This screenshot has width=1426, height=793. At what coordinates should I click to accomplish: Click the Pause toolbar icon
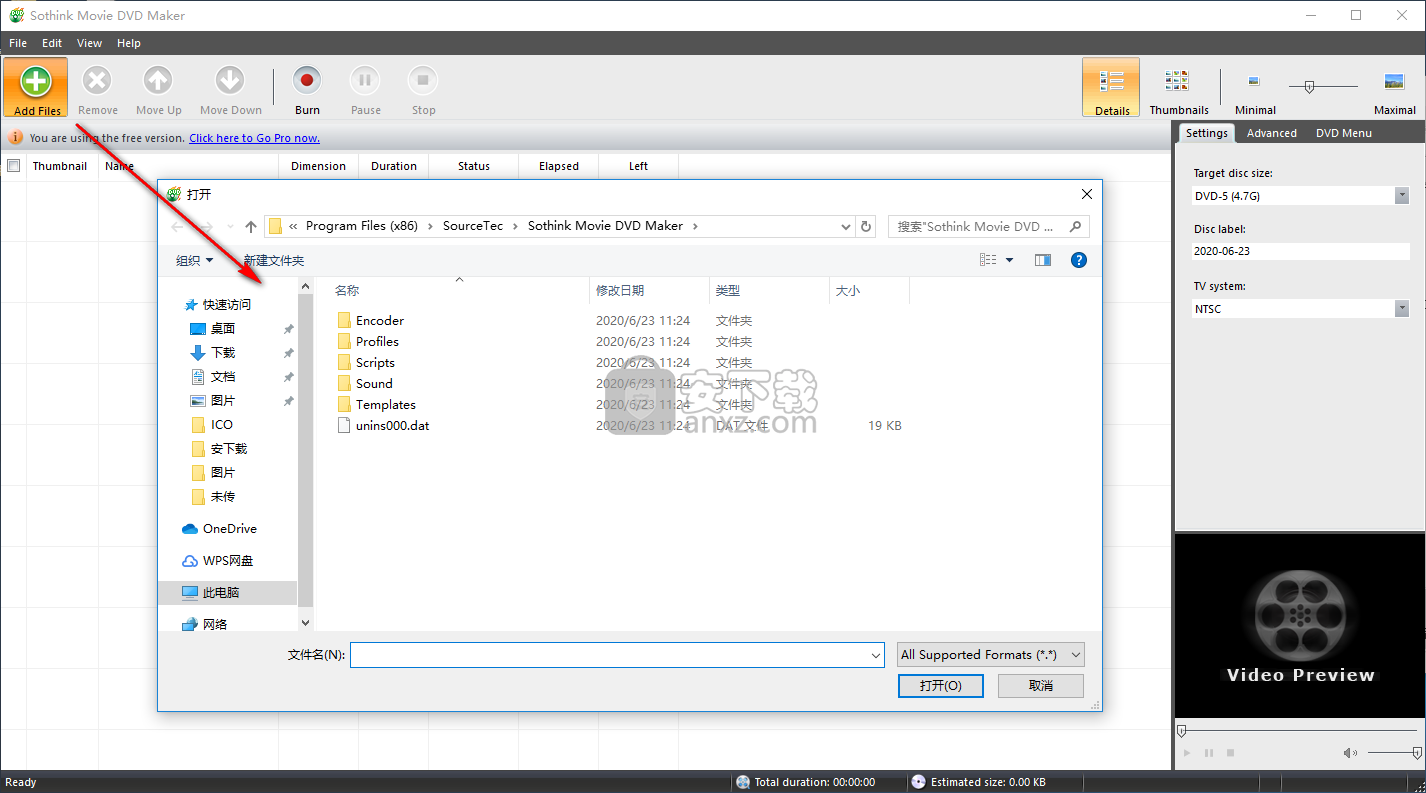pyautogui.click(x=365, y=80)
